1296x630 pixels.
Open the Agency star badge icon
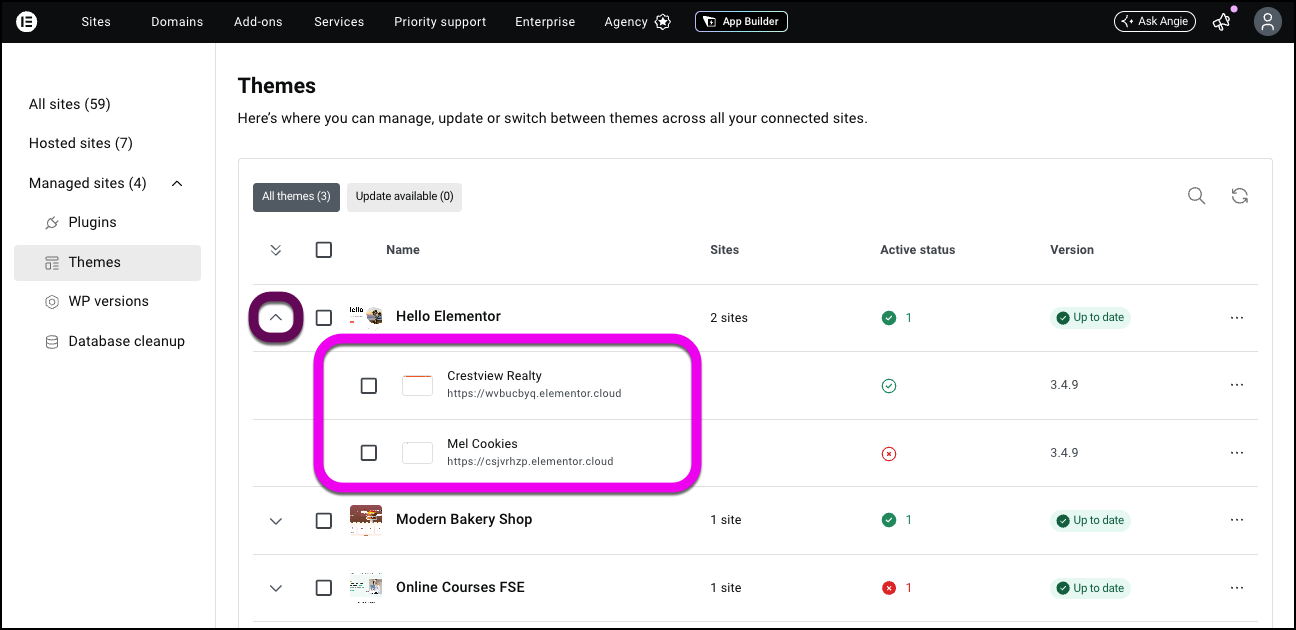(x=663, y=22)
